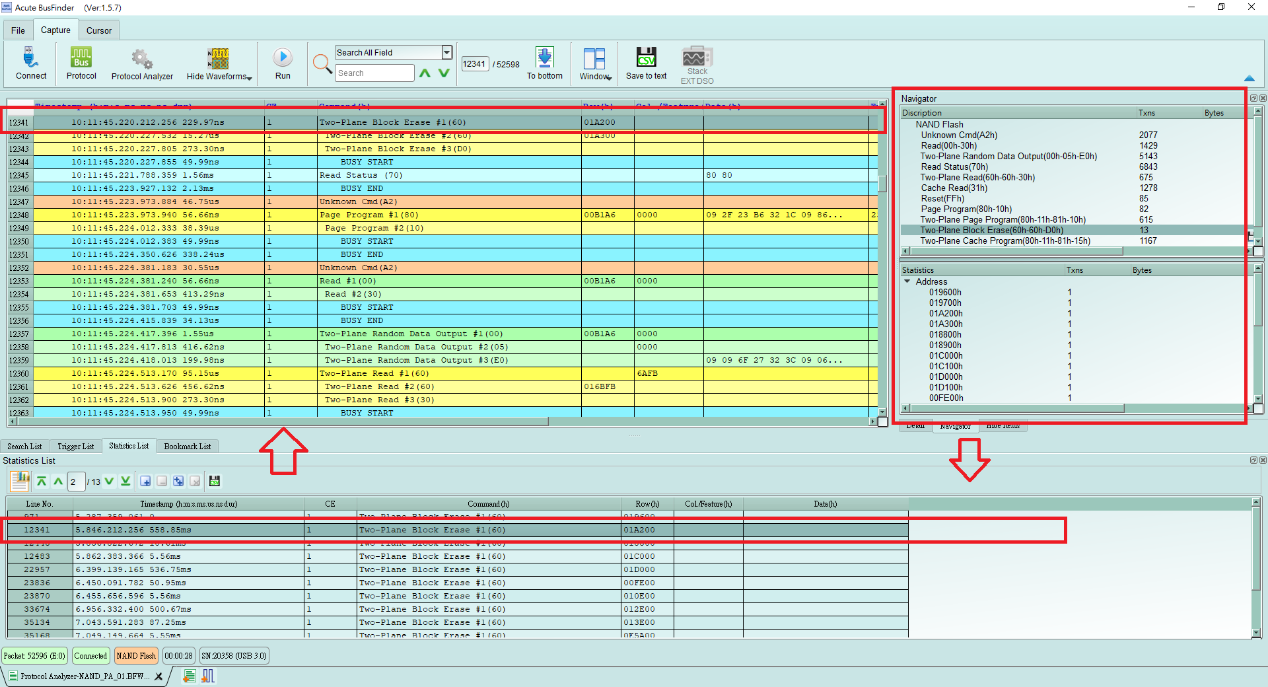Click new protocol analyzer document icon
Viewport: 1268px width, 687px height.
(x=188, y=676)
